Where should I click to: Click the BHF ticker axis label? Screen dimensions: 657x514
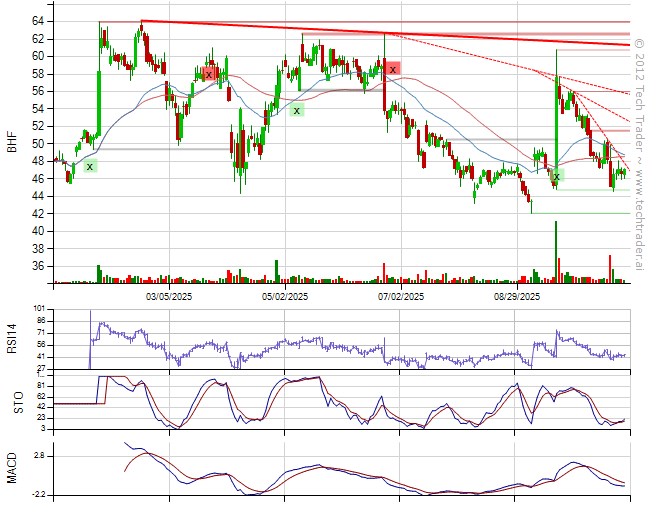12,143
